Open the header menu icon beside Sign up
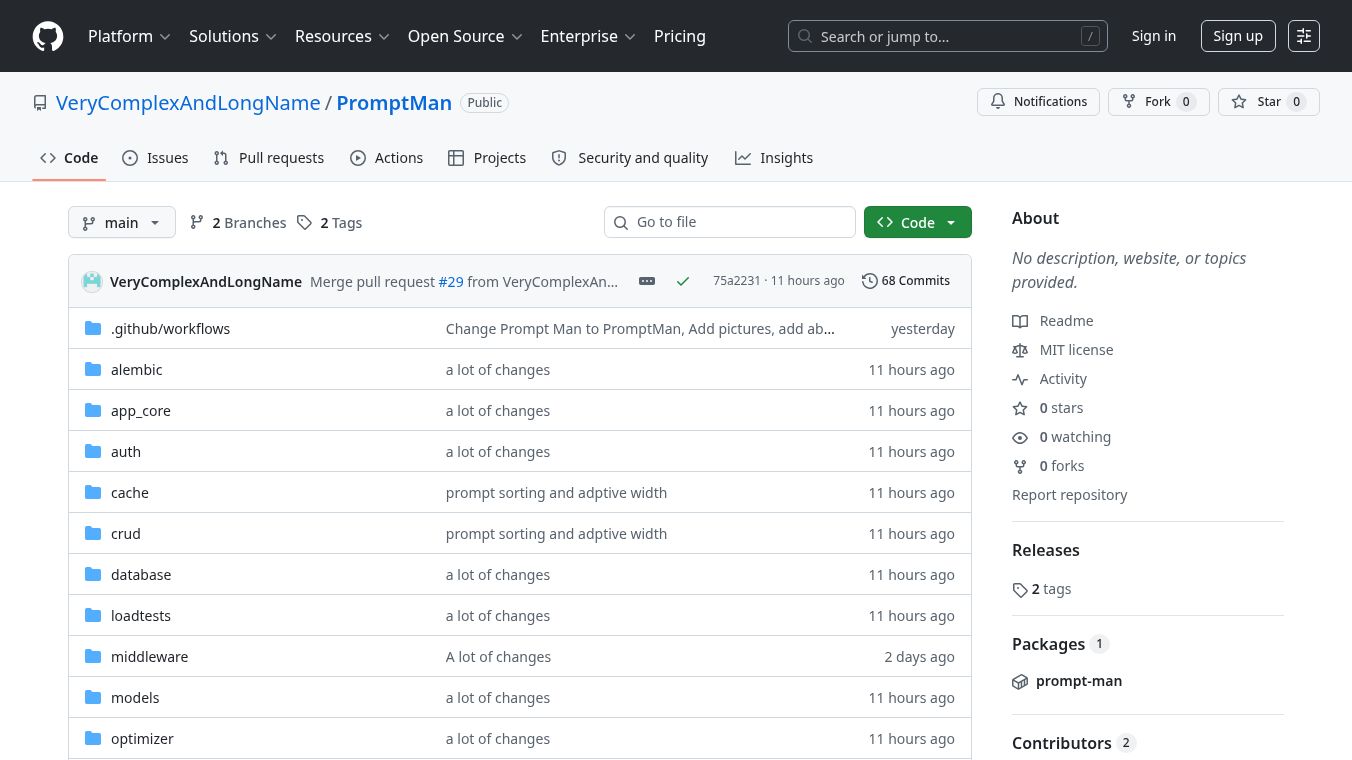 pos(1304,36)
